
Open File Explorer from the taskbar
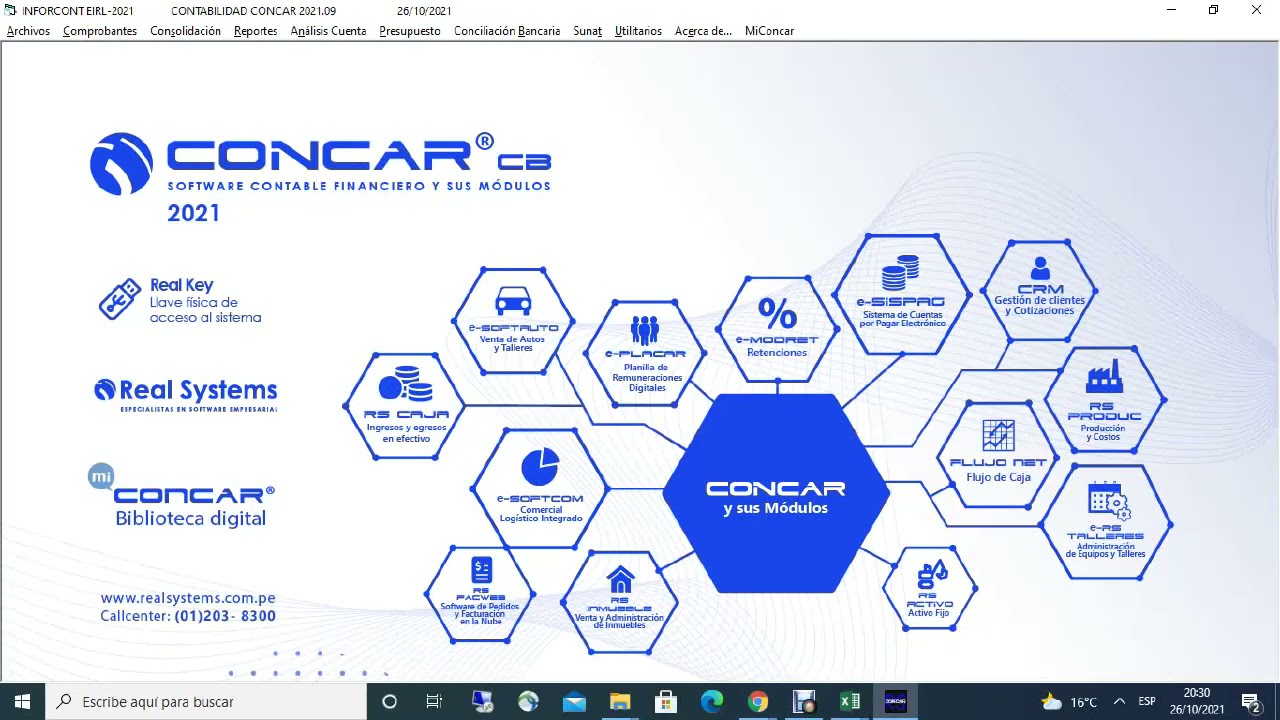click(620, 702)
